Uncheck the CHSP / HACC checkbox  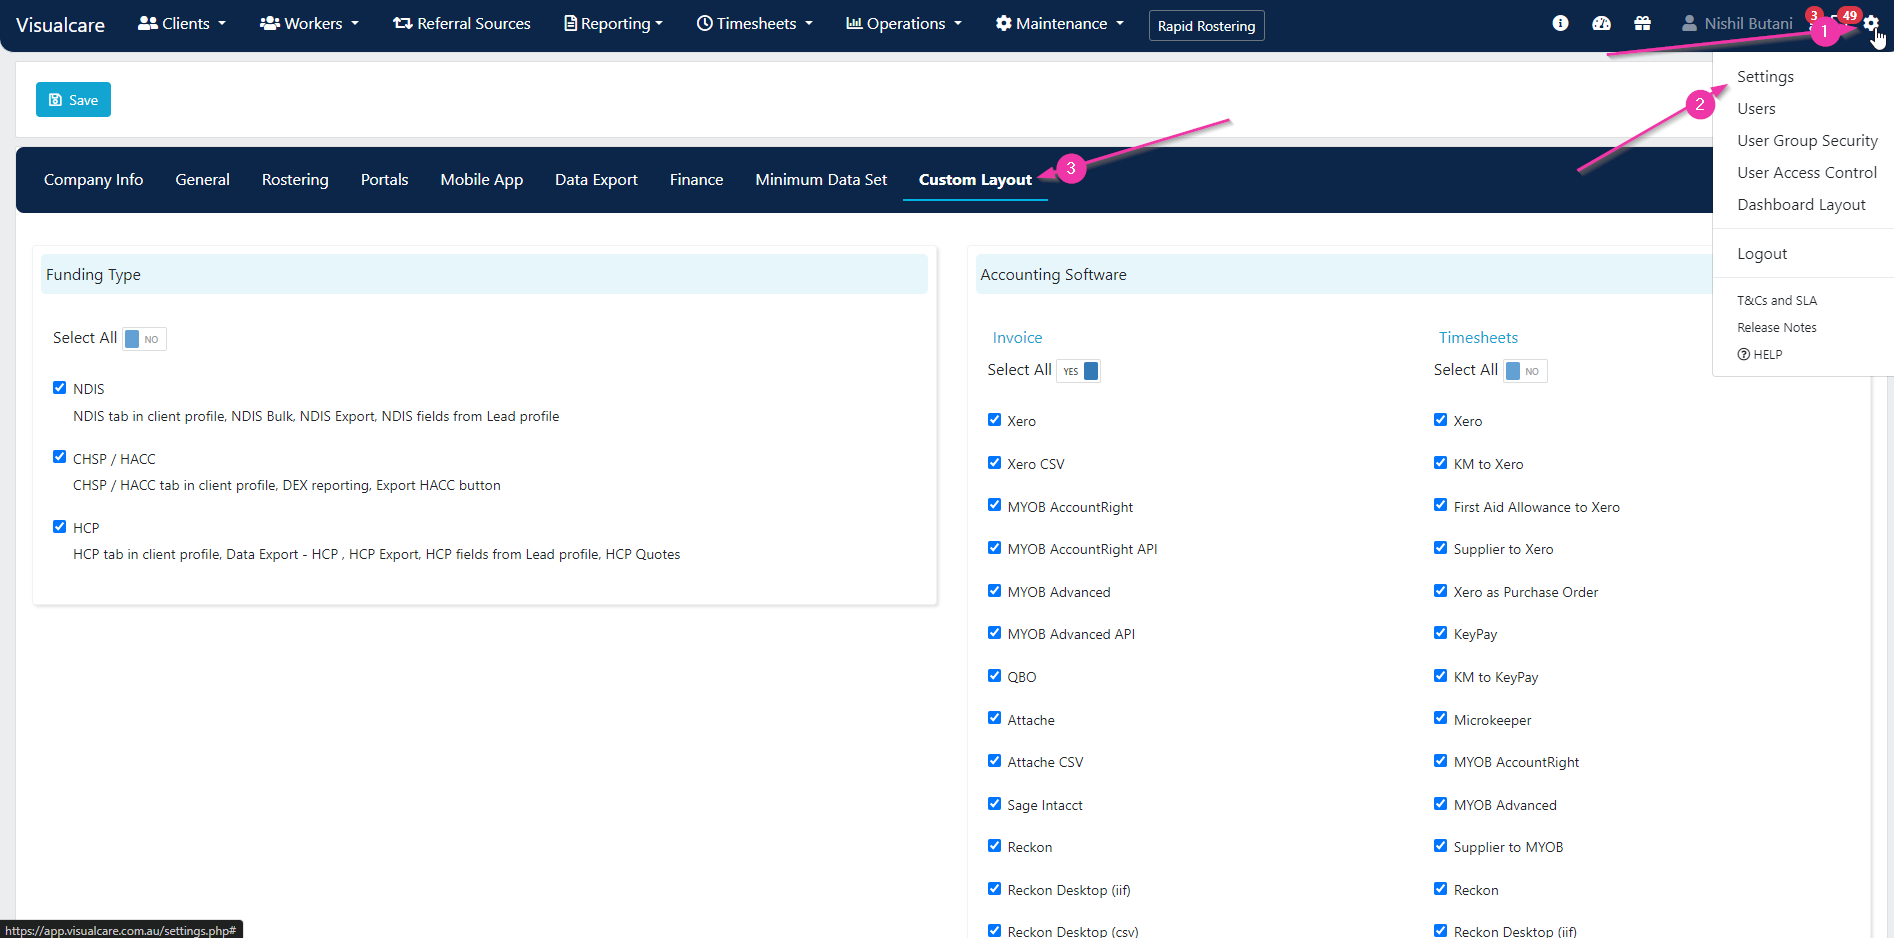pyautogui.click(x=59, y=457)
